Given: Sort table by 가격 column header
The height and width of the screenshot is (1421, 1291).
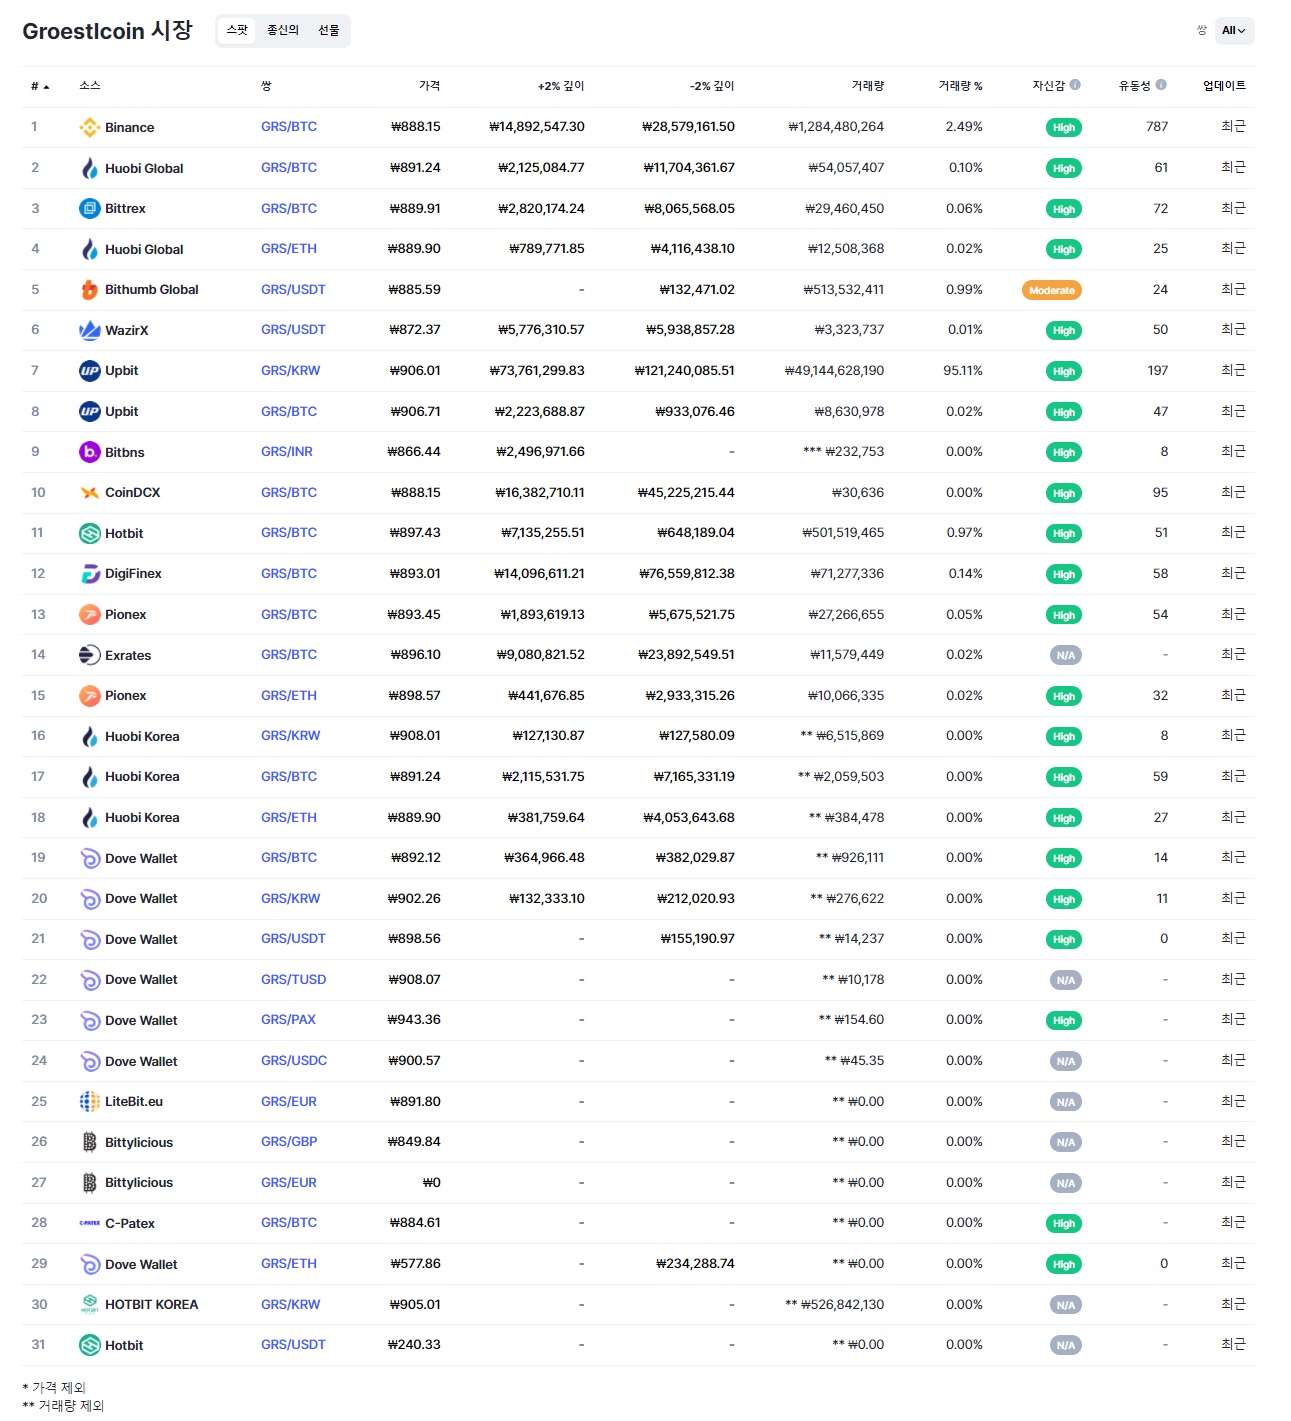Looking at the screenshot, I should [429, 86].
